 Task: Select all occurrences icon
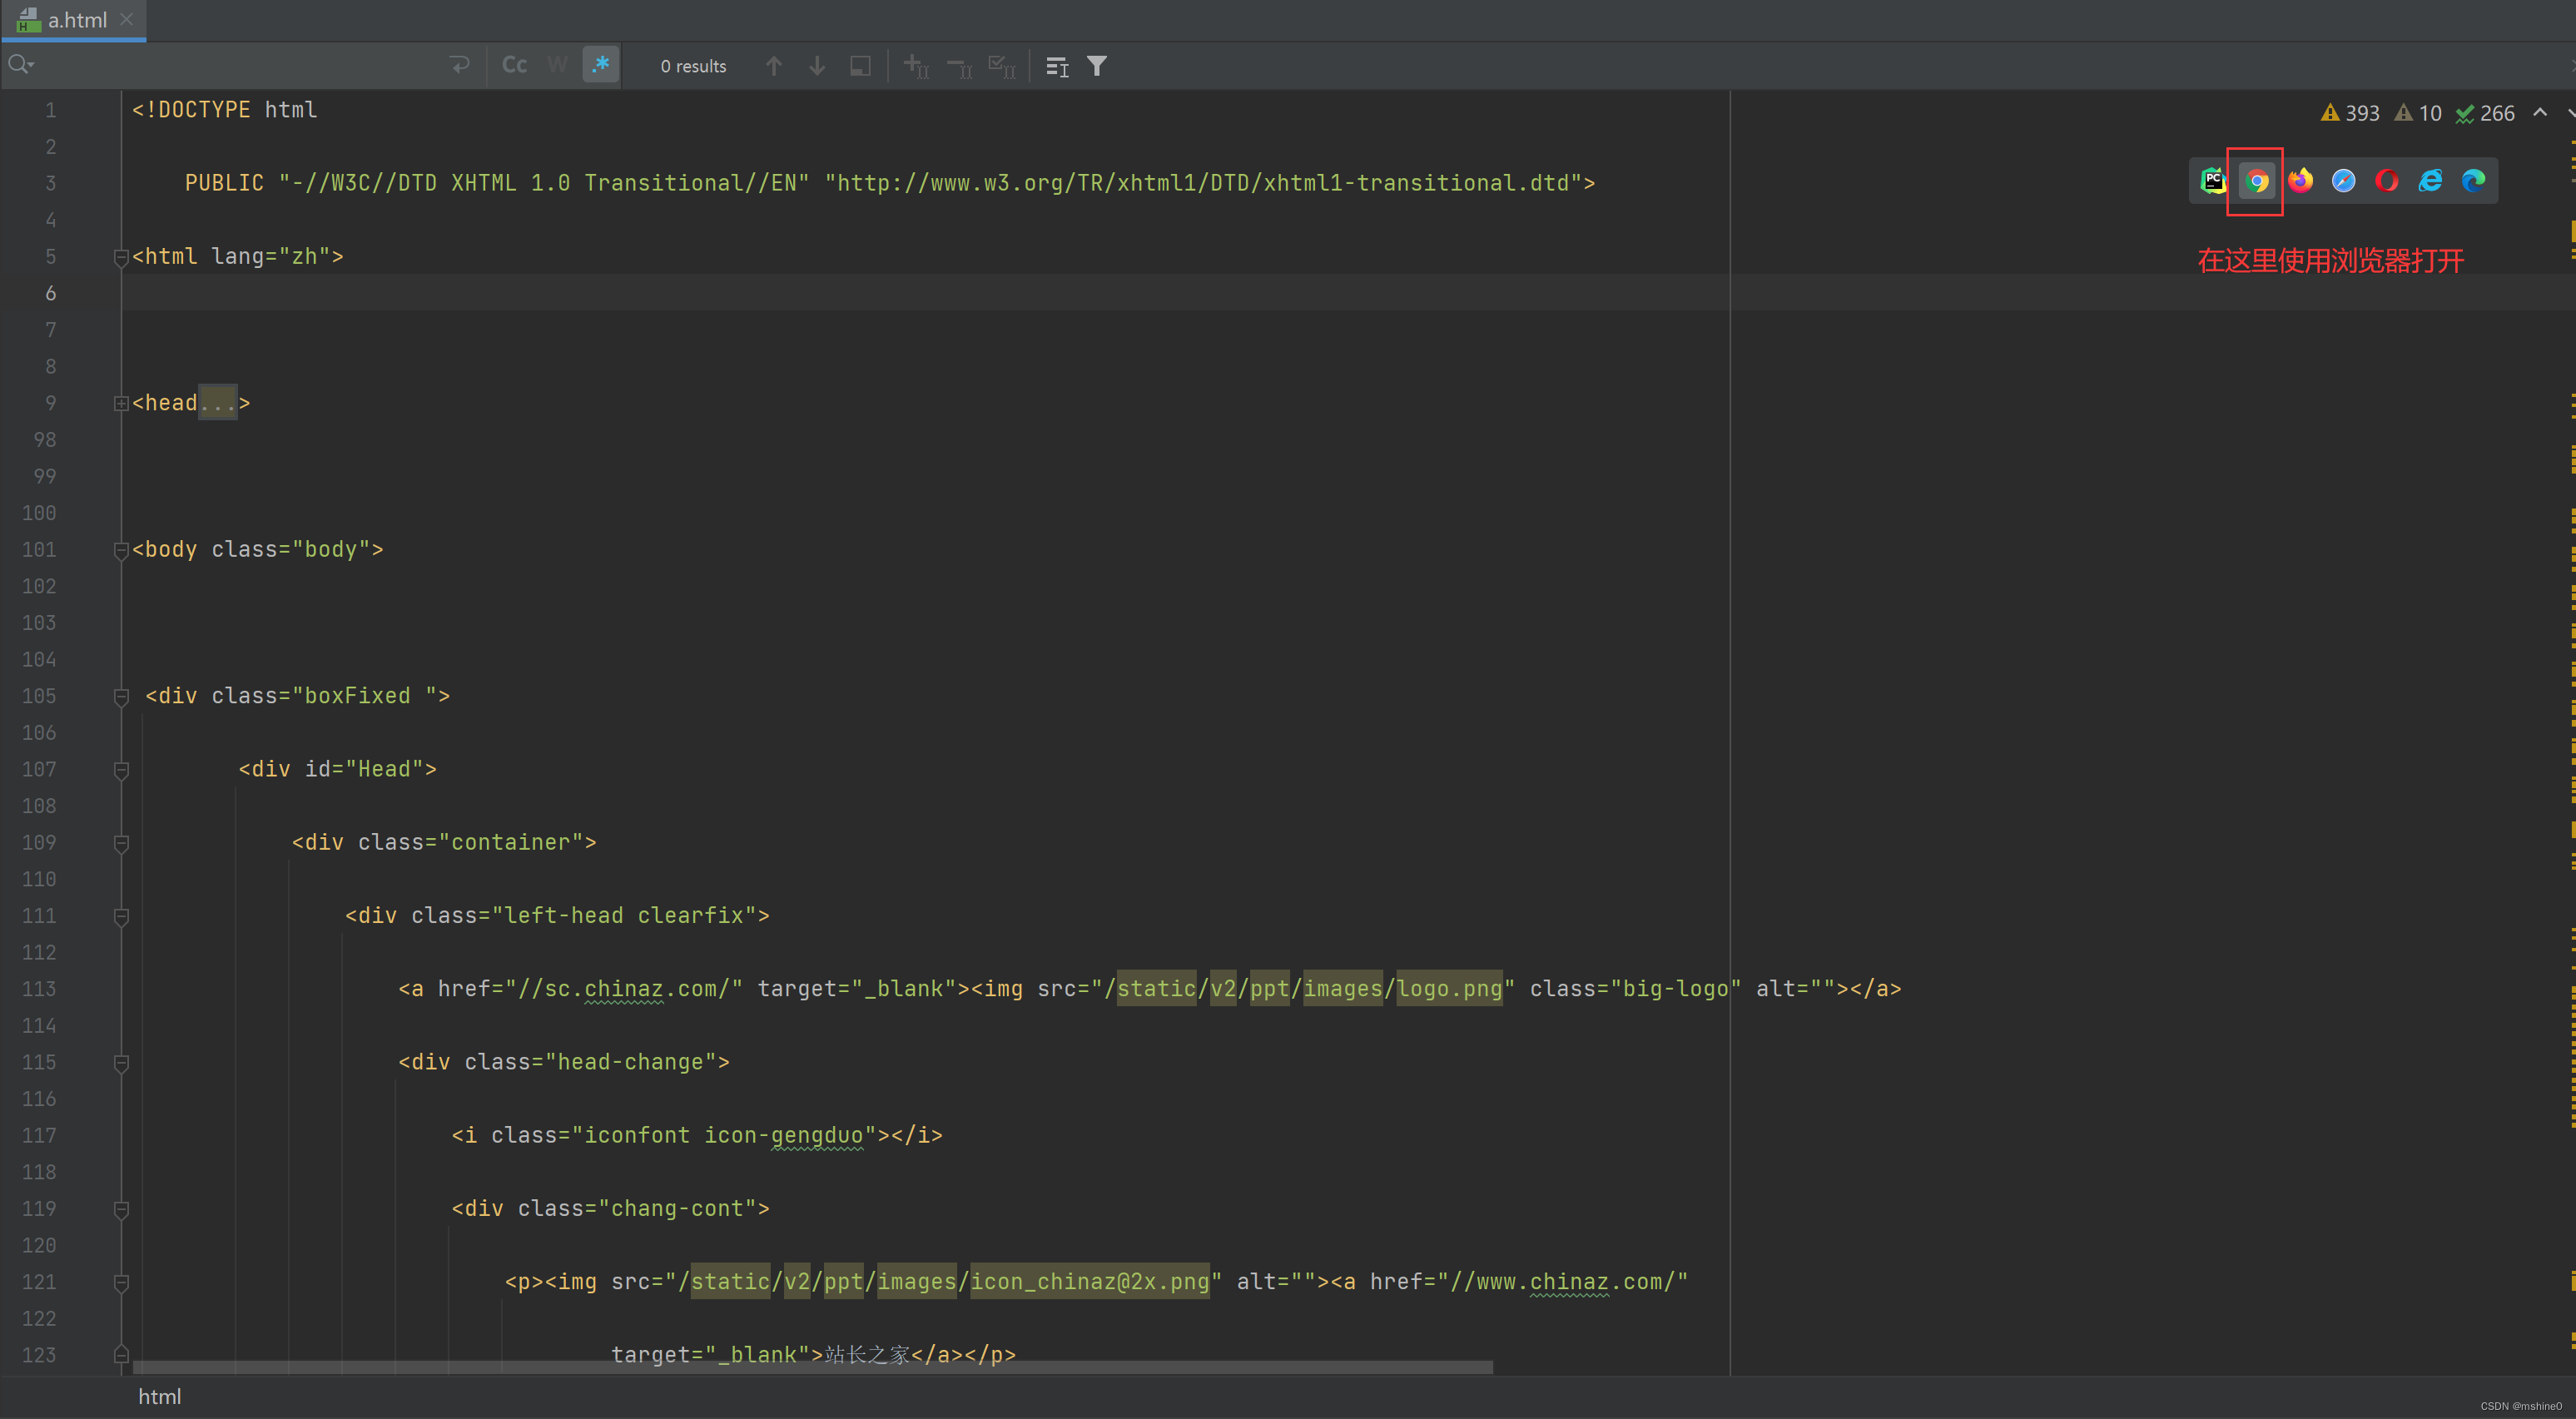[1002, 66]
